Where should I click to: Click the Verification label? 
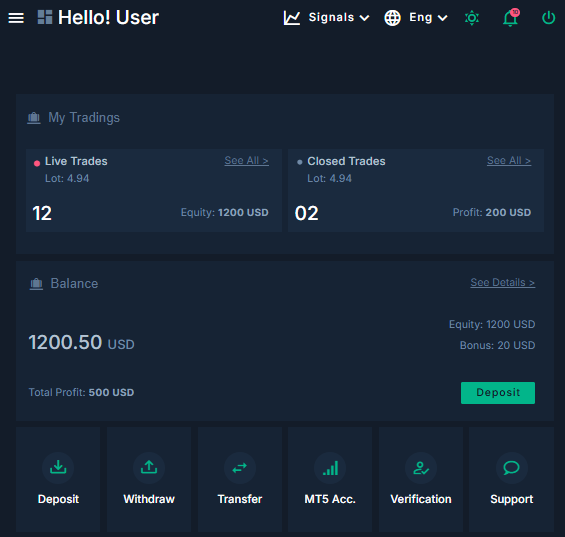click(x=421, y=499)
